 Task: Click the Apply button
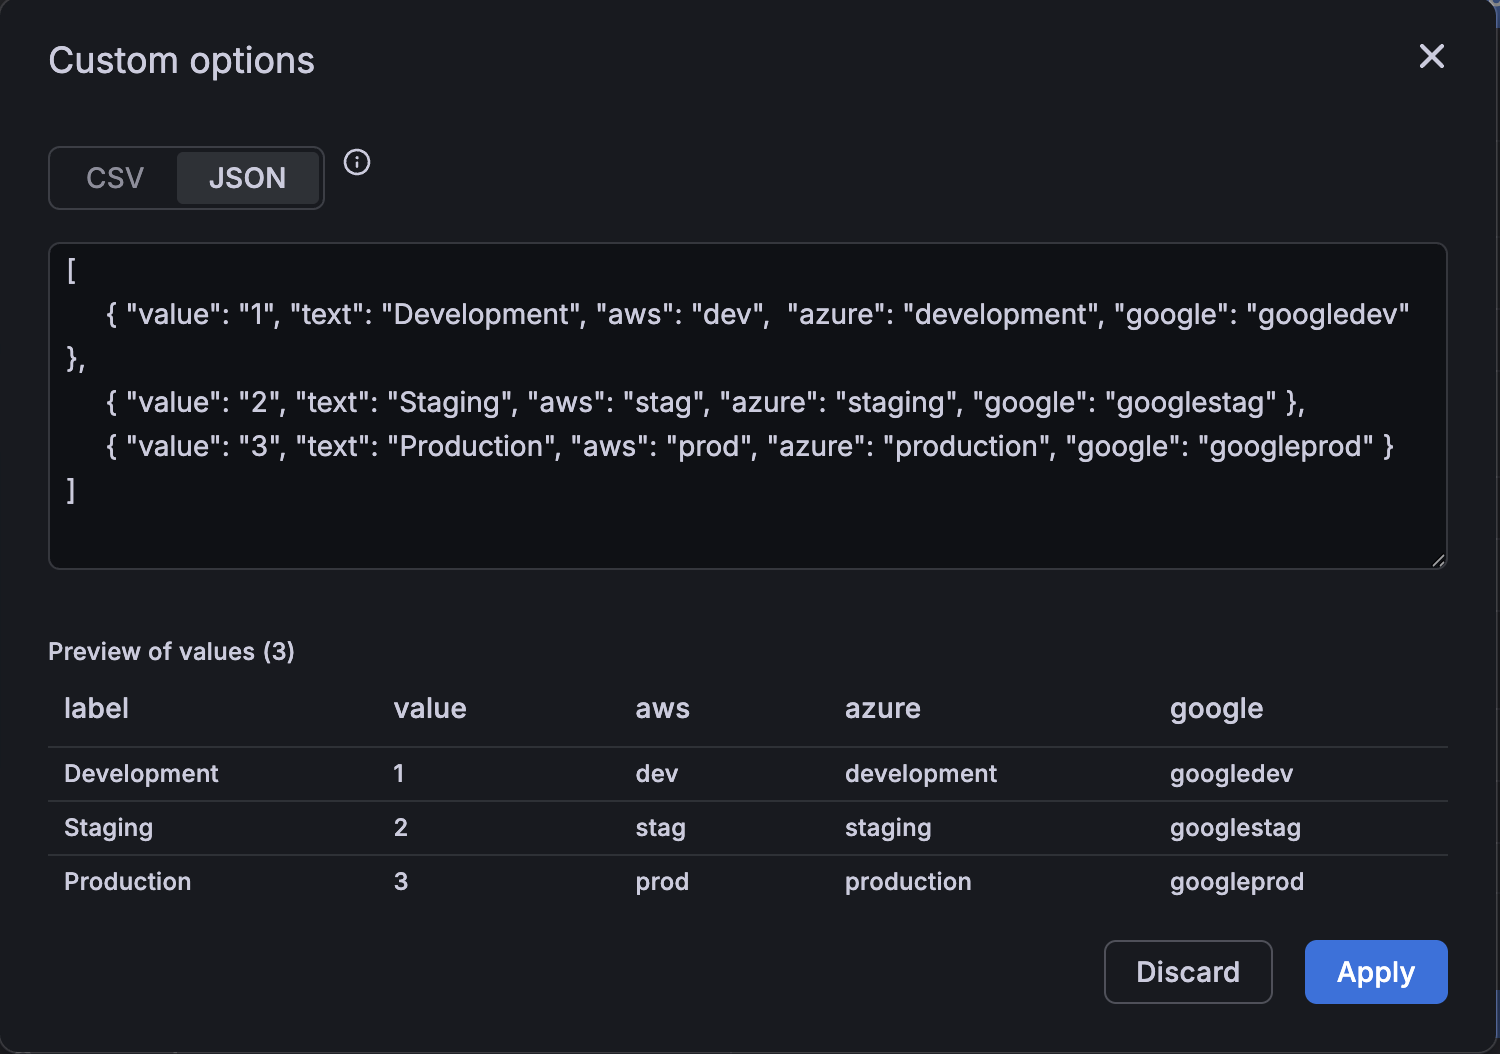[1376, 971]
